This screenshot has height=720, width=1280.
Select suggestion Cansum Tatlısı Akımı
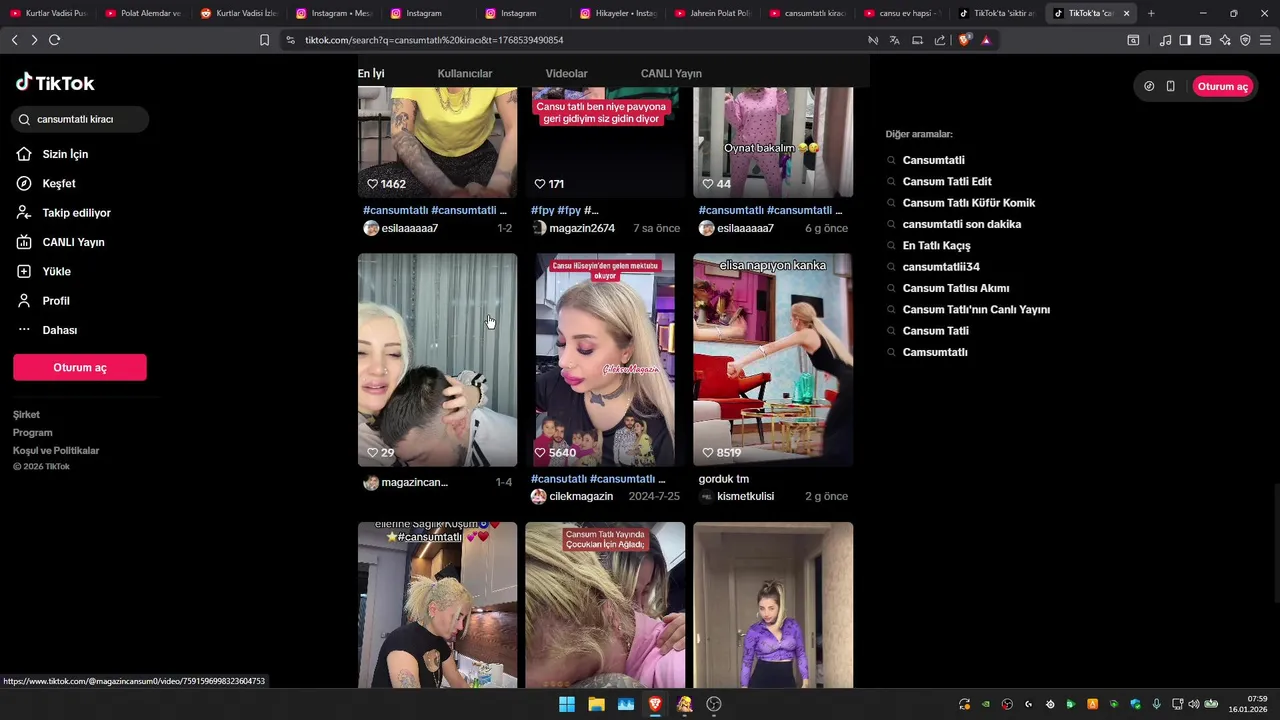click(x=956, y=288)
